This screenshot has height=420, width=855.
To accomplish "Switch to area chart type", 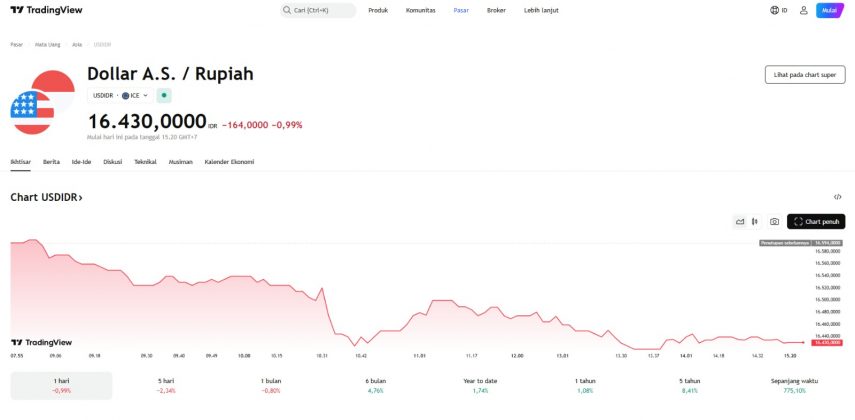I will coord(740,221).
